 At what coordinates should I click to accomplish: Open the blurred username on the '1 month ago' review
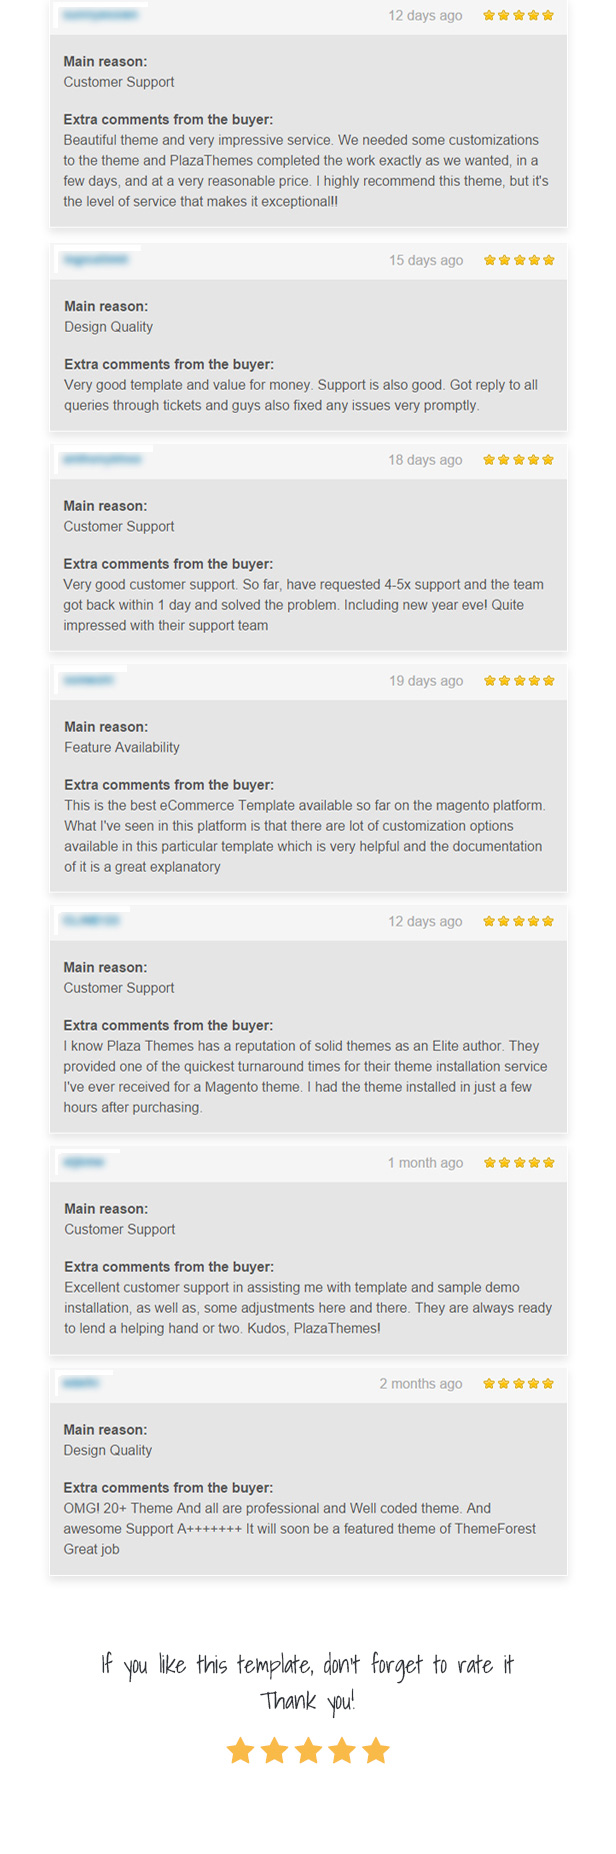pos(84,1163)
